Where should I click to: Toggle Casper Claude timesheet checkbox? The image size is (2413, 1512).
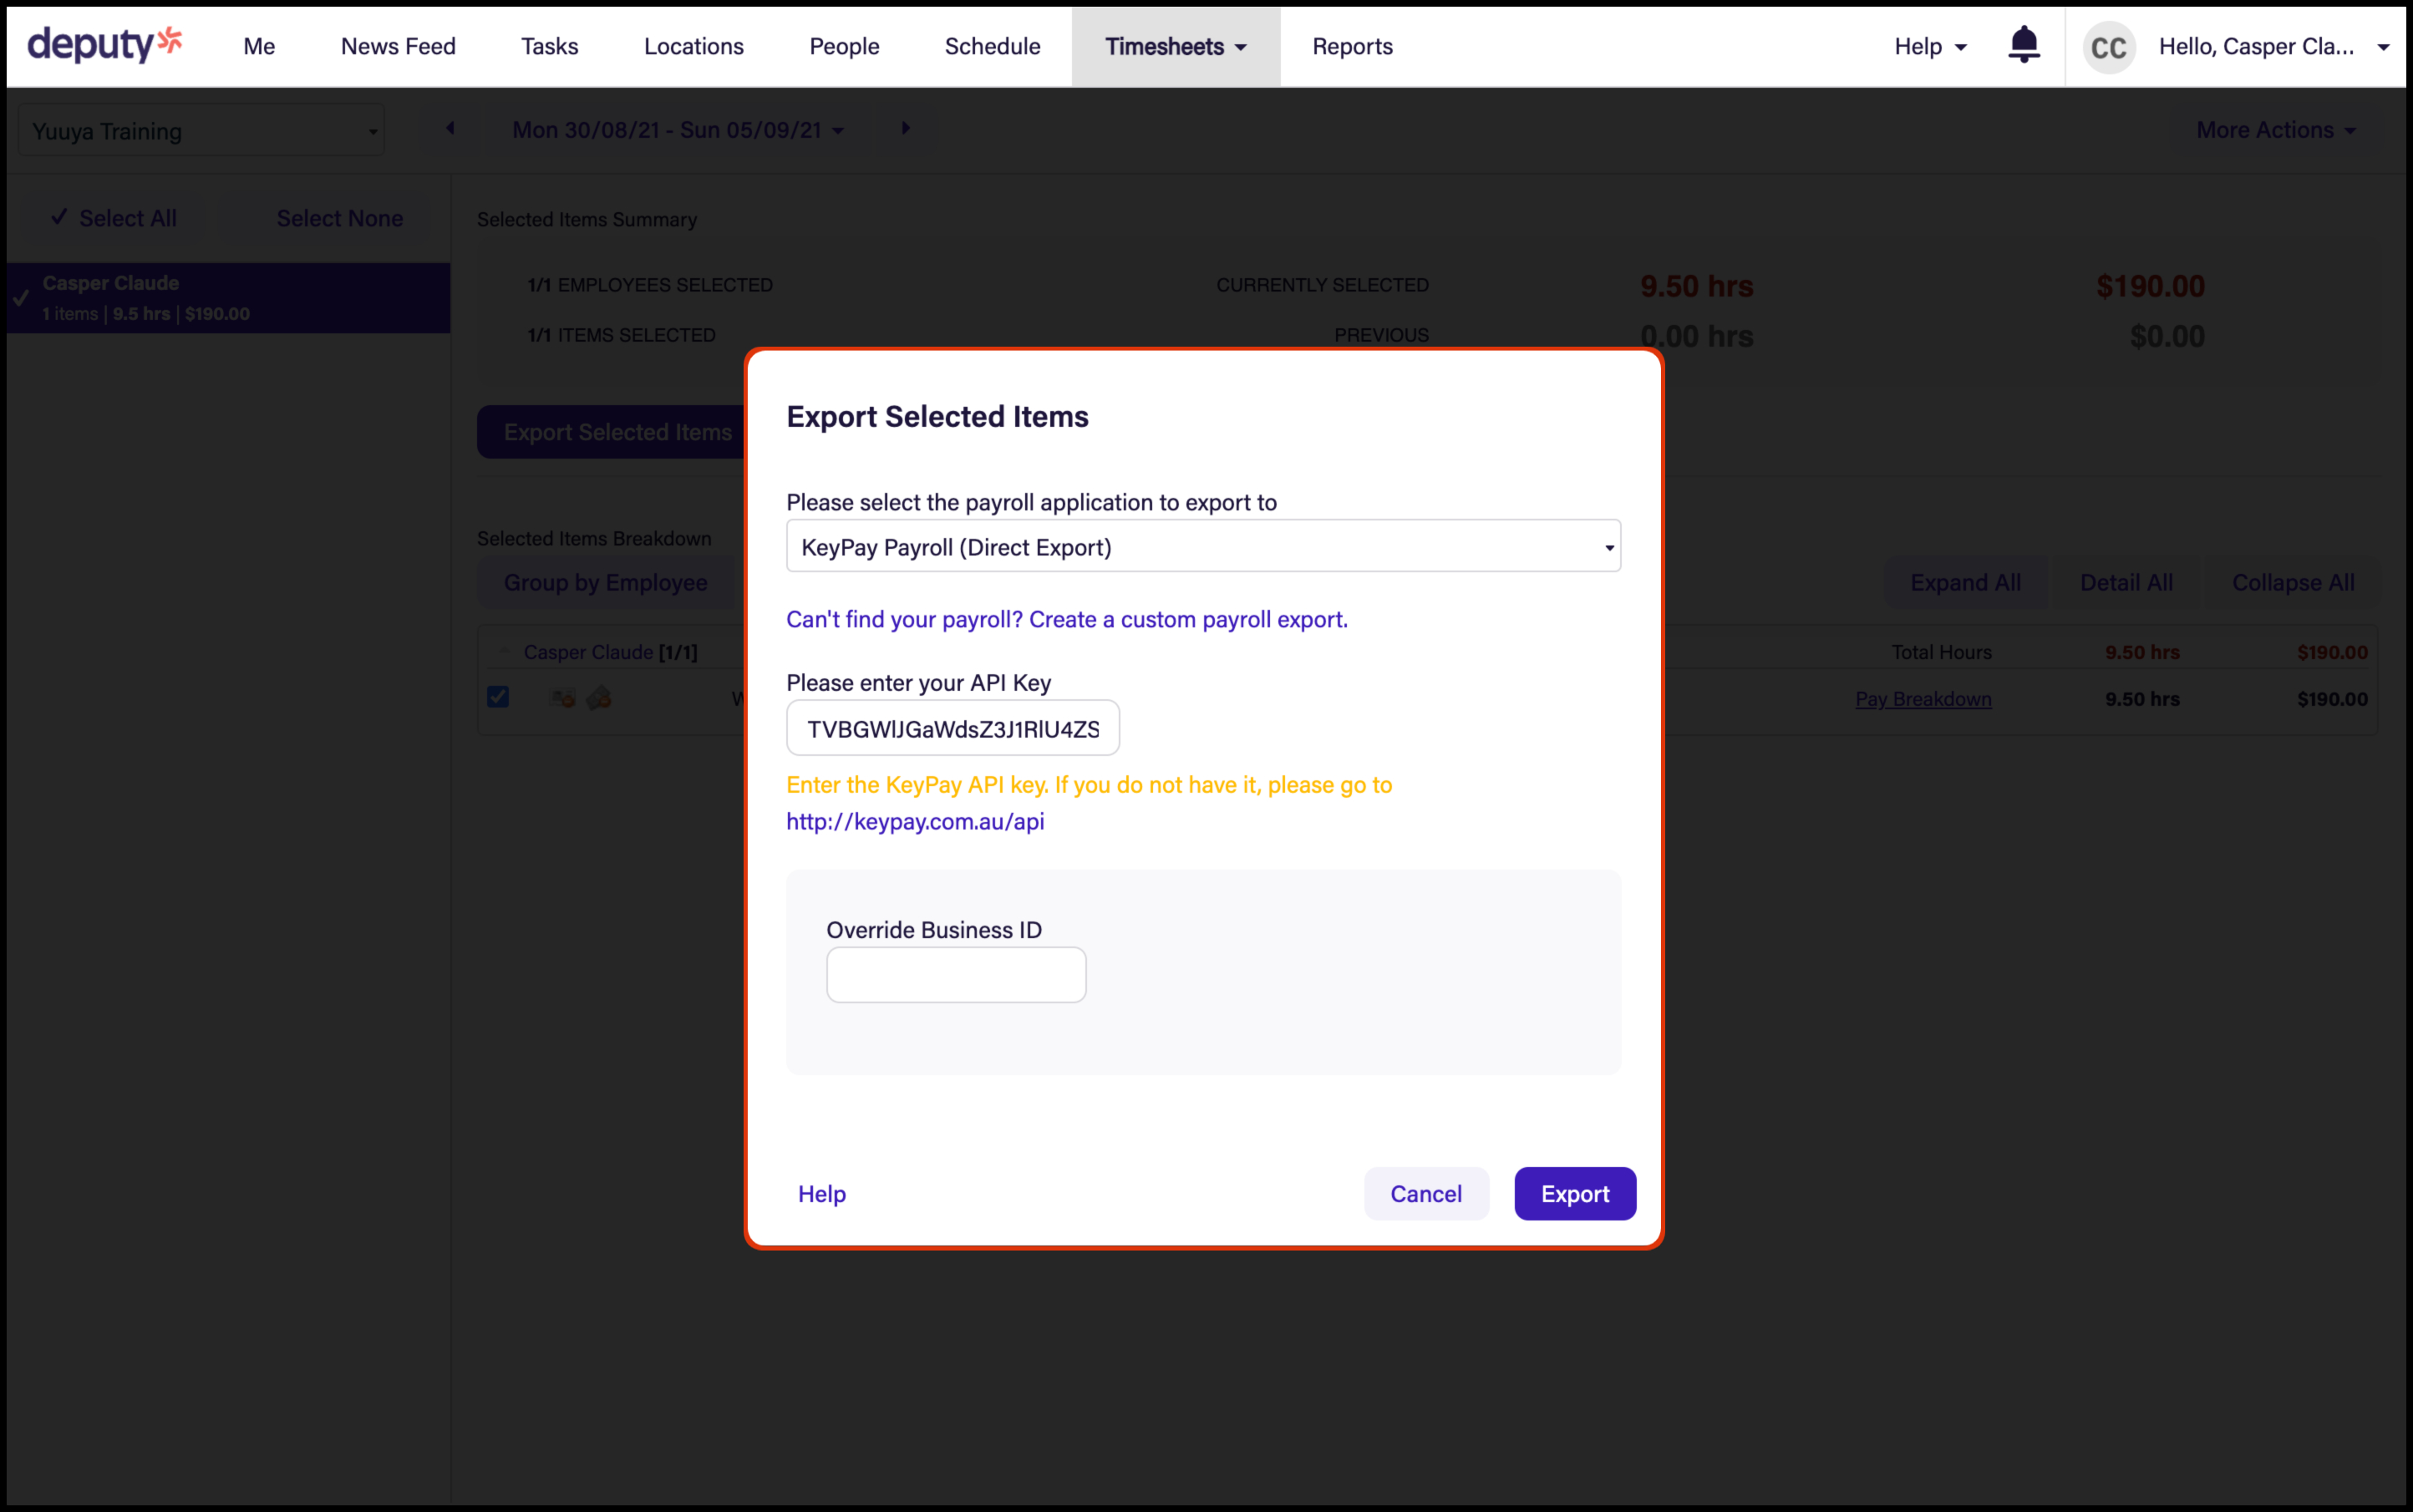click(498, 697)
